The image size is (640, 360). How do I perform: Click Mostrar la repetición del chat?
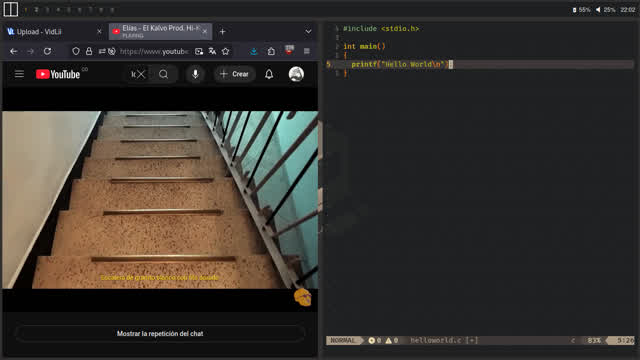pyautogui.click(x=160, y=333)
